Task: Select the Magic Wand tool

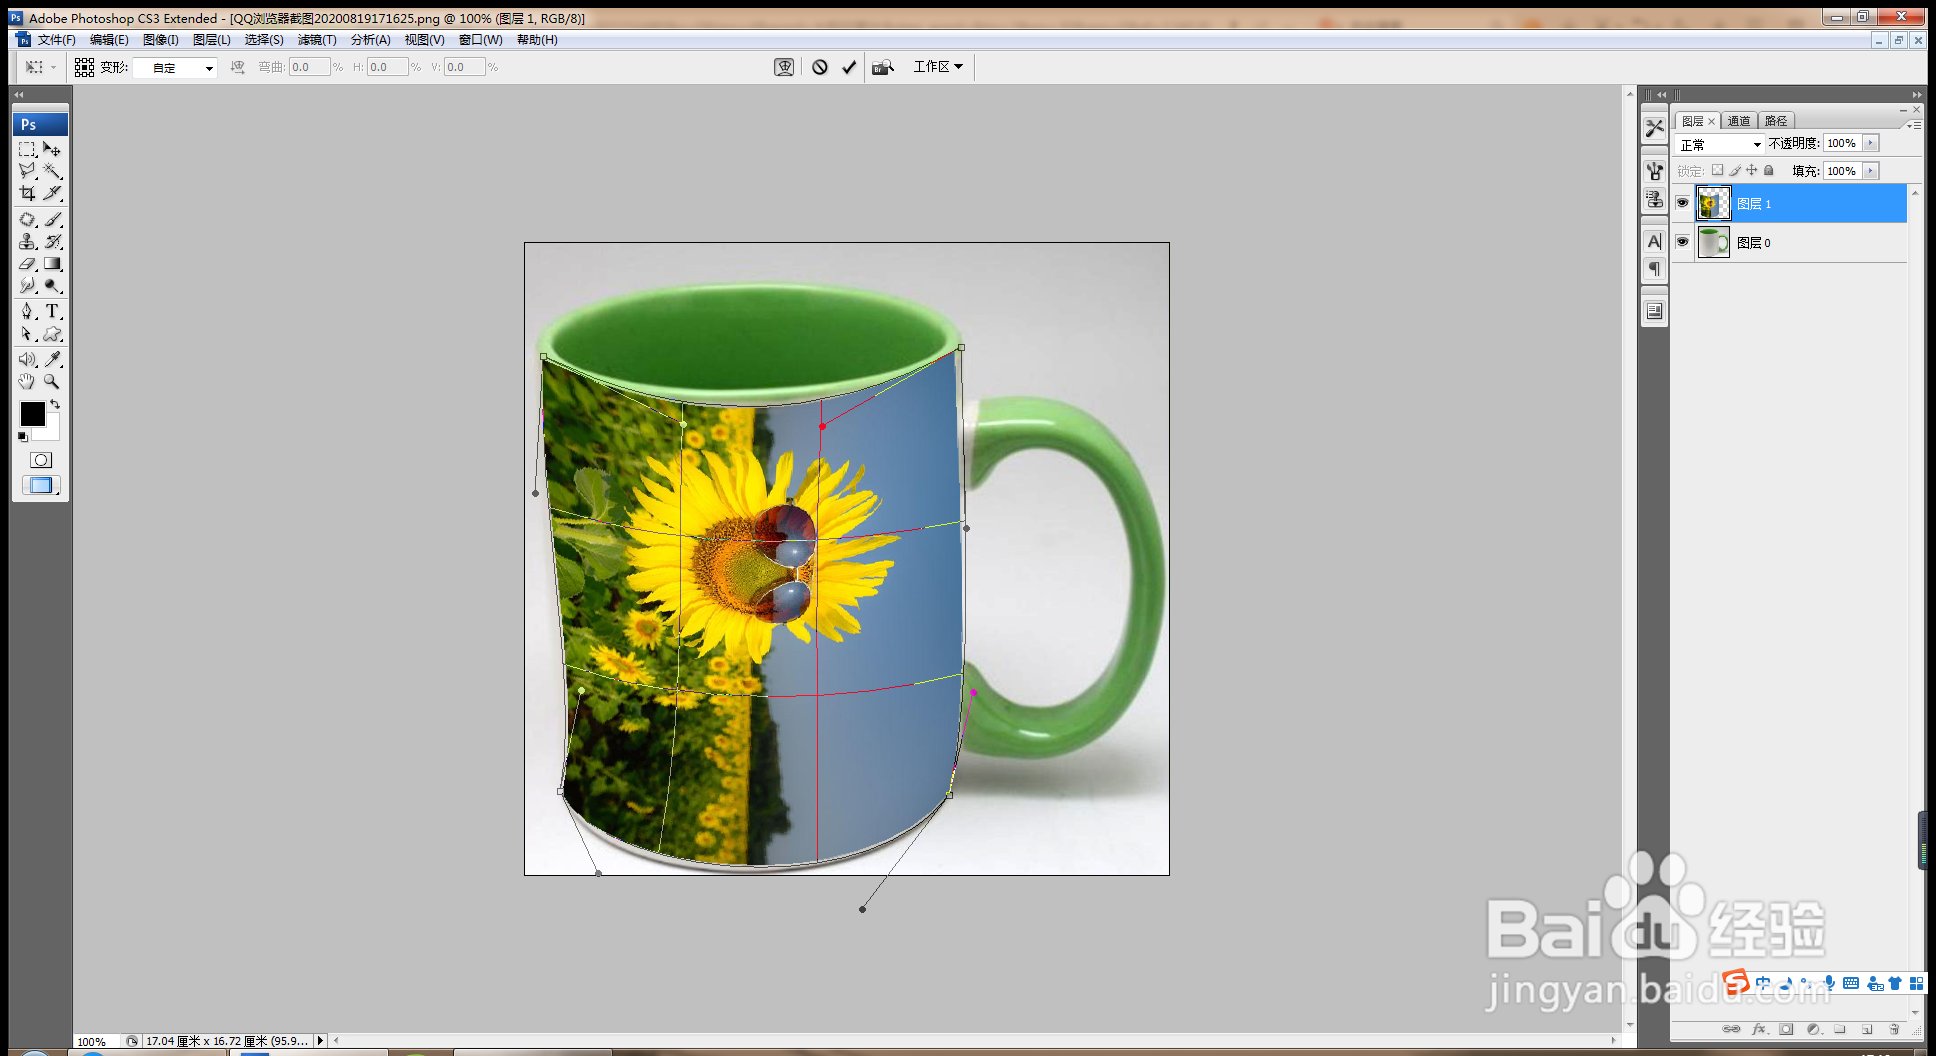Action: [52, 171]
